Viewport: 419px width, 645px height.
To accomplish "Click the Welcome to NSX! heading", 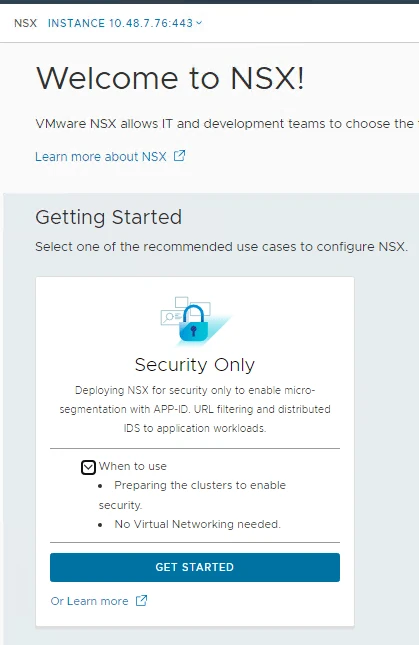I will (x=170, y=78).
